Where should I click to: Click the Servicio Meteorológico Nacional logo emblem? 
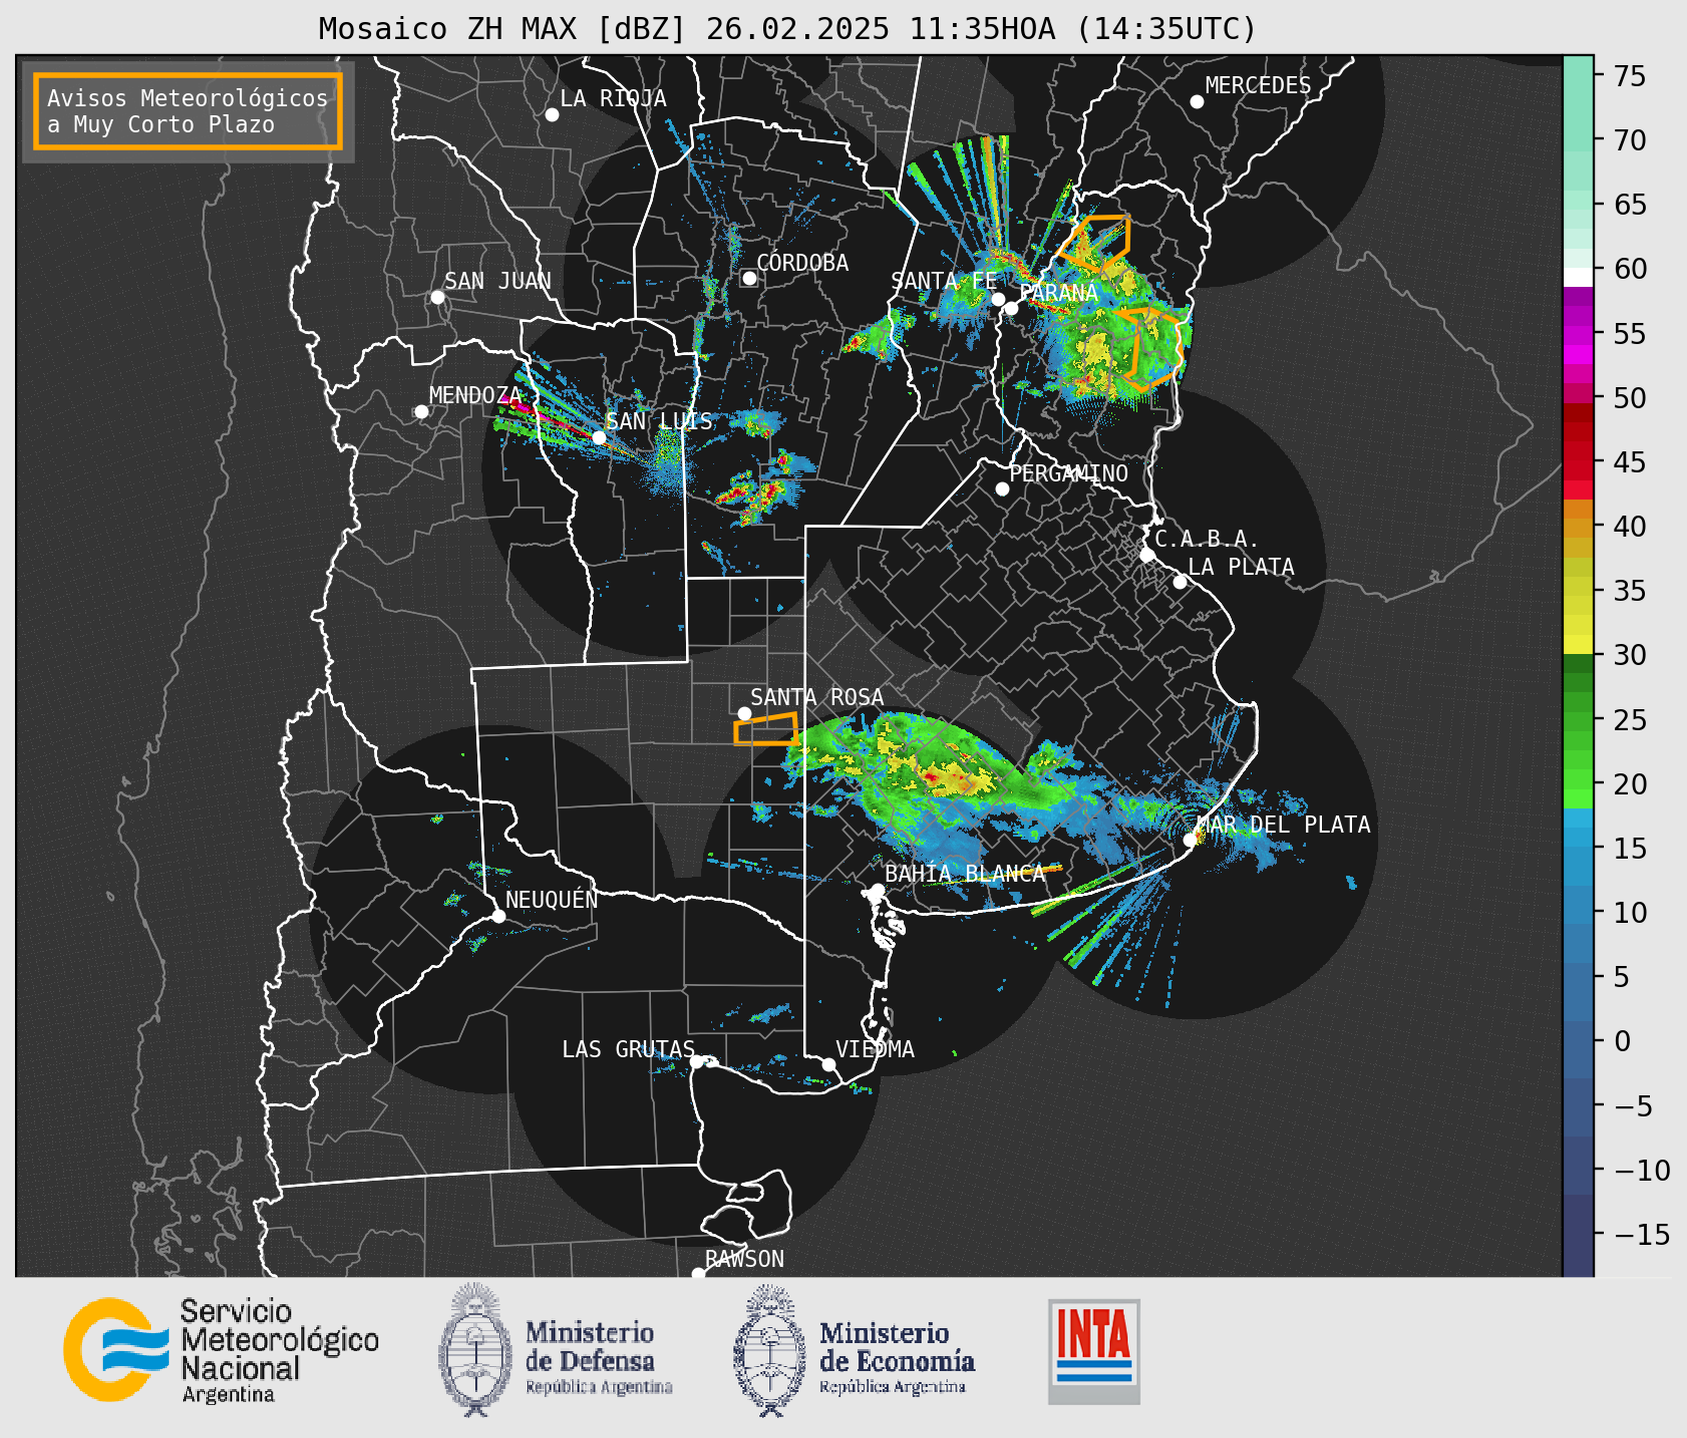(116, 1349)
